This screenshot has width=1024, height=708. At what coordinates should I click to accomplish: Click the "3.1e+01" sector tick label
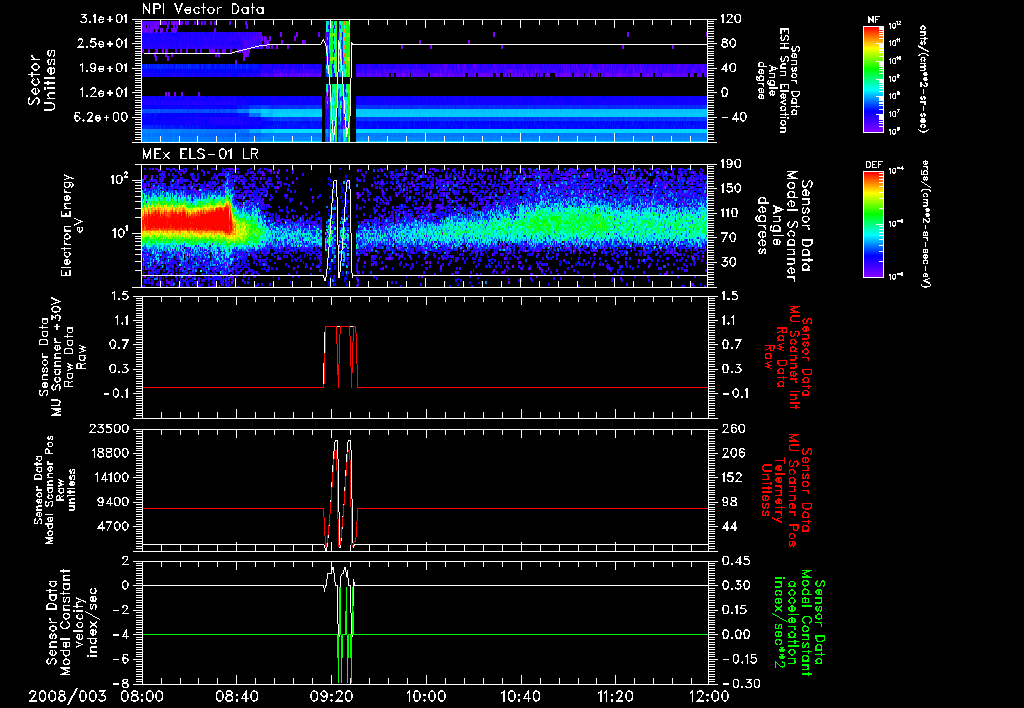coord(104,19)
